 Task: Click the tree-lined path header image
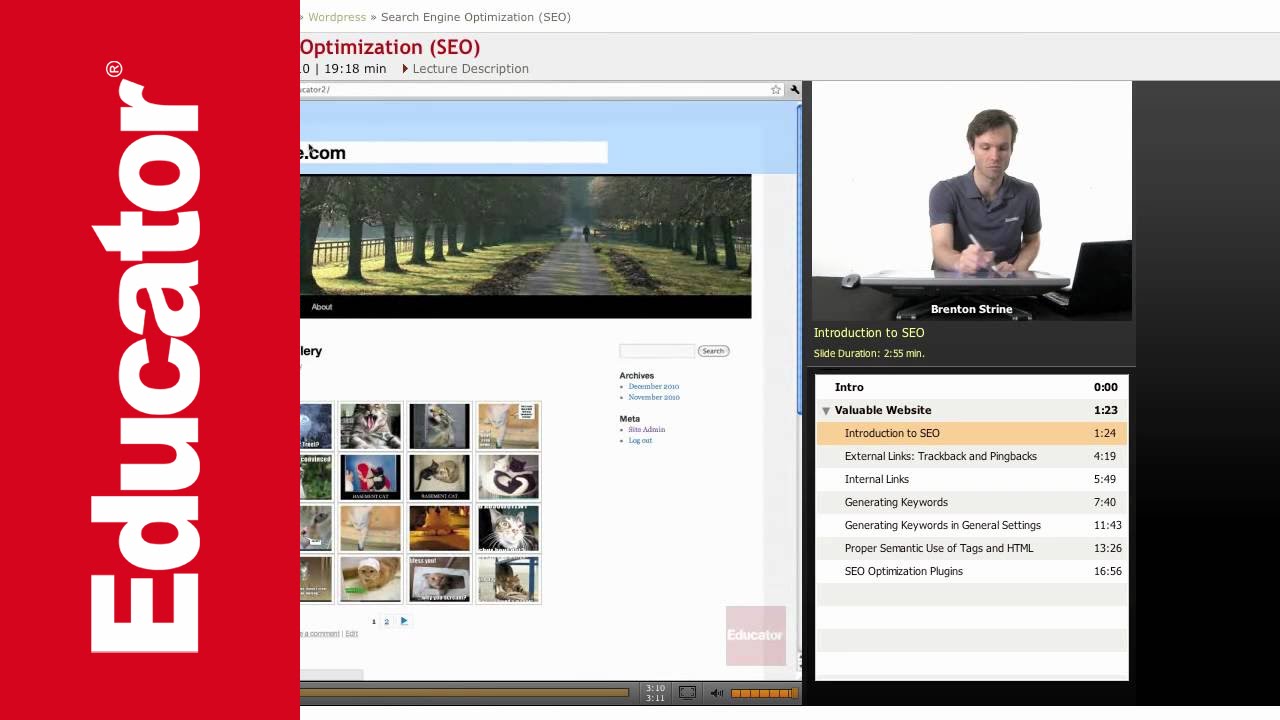point(525,235)
